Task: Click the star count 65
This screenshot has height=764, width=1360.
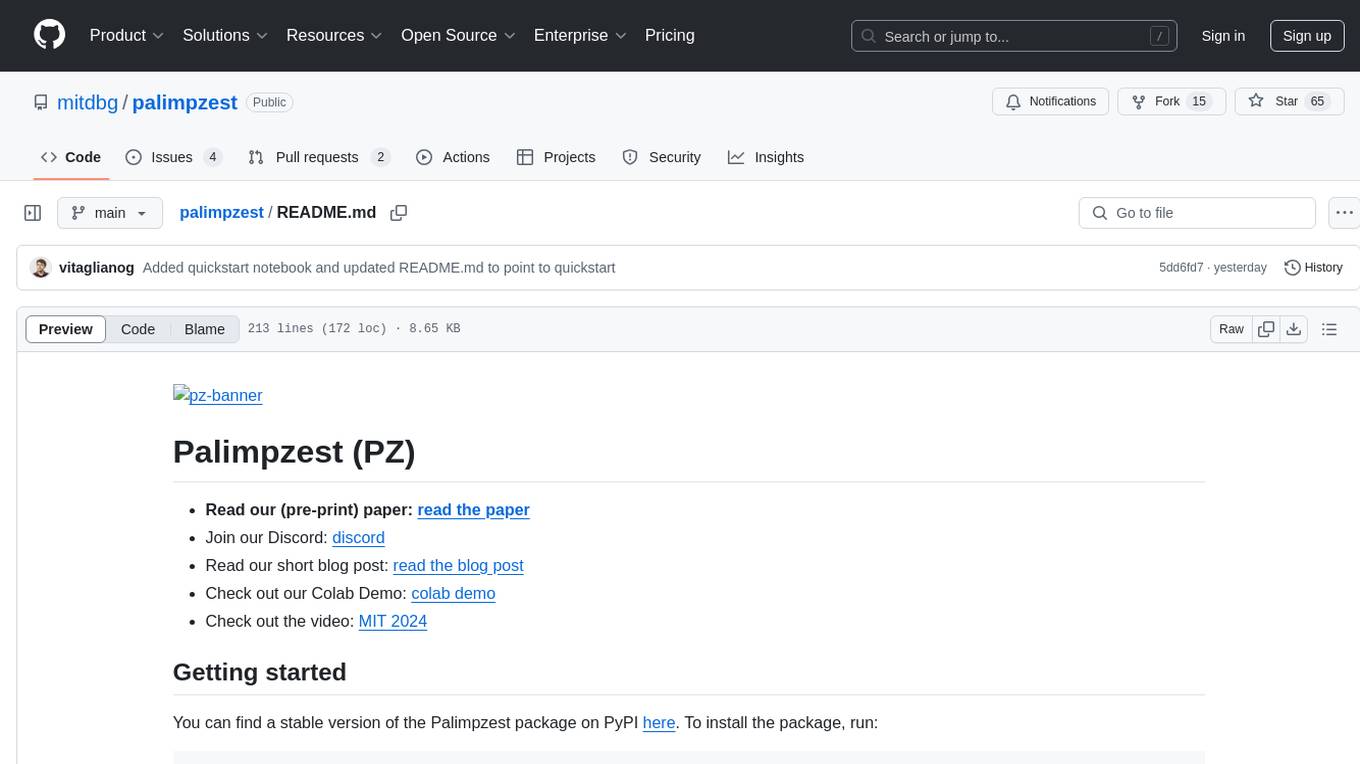Action: click(1317, 101)
